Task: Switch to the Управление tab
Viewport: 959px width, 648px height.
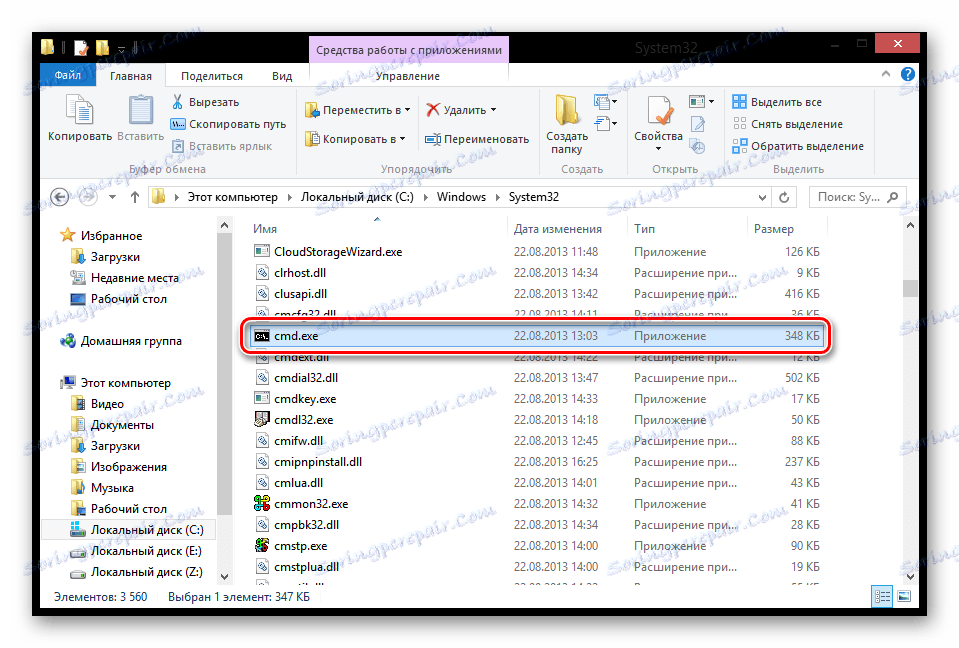Action: (408, 76)
